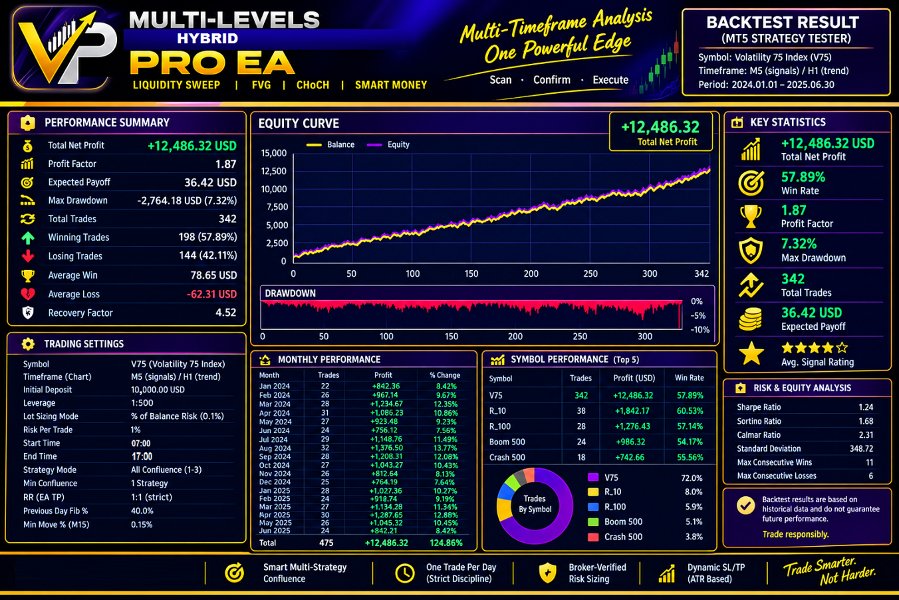Image resolution: width=899 pixels, height=600 pixels.
Task: Click the SMART MONEY label
Action: pyautogui.click(x=391, y=85)
